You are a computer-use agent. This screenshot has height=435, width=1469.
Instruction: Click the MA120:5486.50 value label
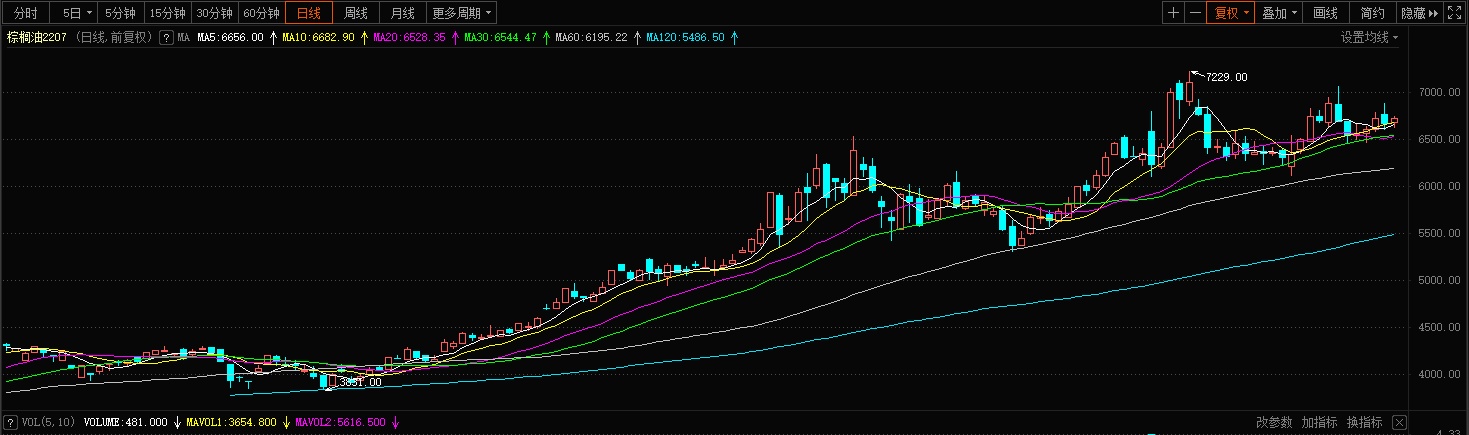[x=686, y=38]
